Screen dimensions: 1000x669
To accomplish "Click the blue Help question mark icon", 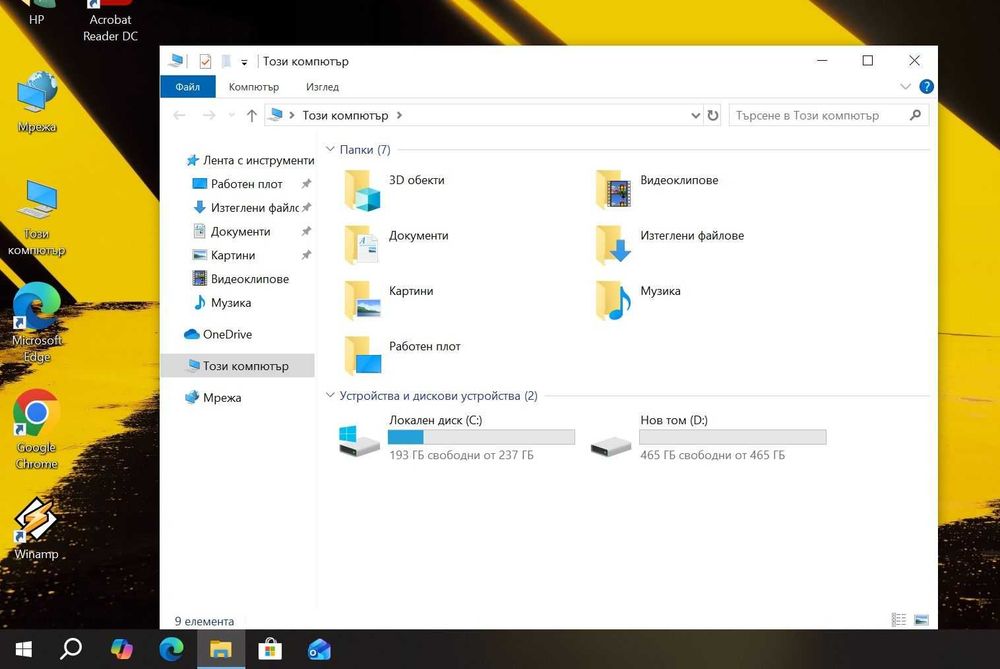I will [926, 87].
